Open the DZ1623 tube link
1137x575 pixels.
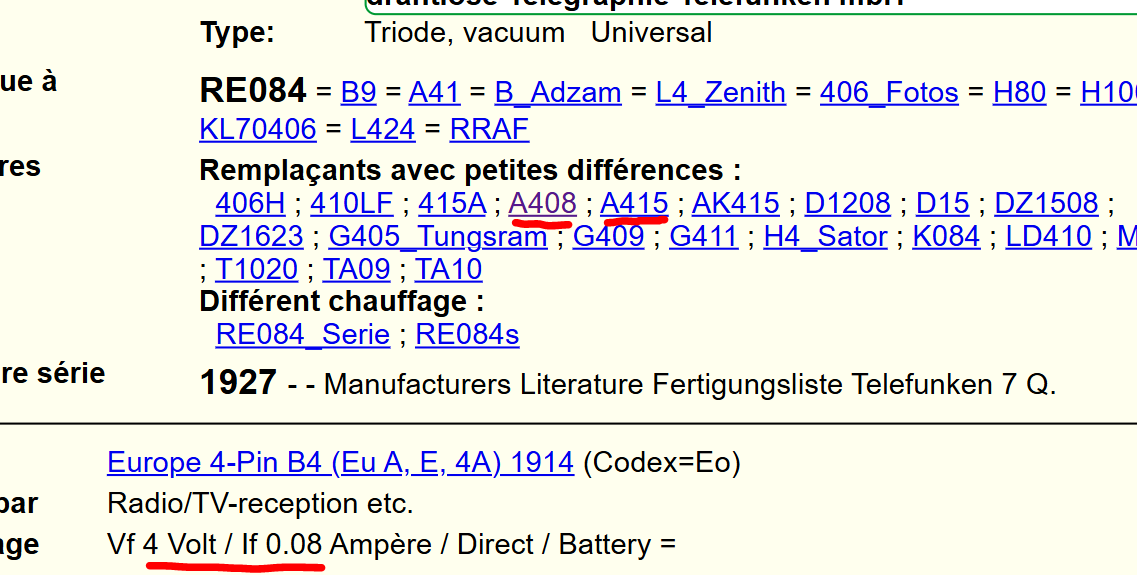pos(252,236)
